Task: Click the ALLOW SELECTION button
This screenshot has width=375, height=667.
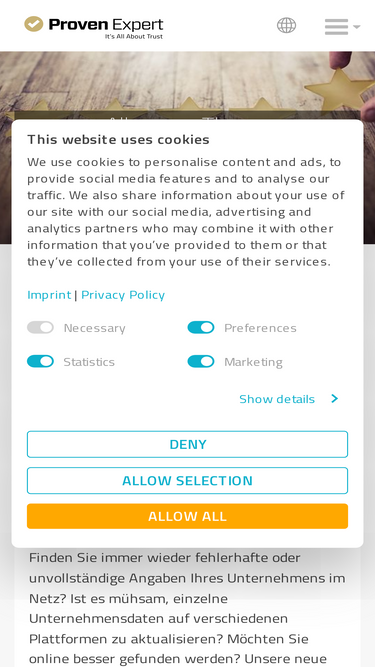Action: (188, 480)
